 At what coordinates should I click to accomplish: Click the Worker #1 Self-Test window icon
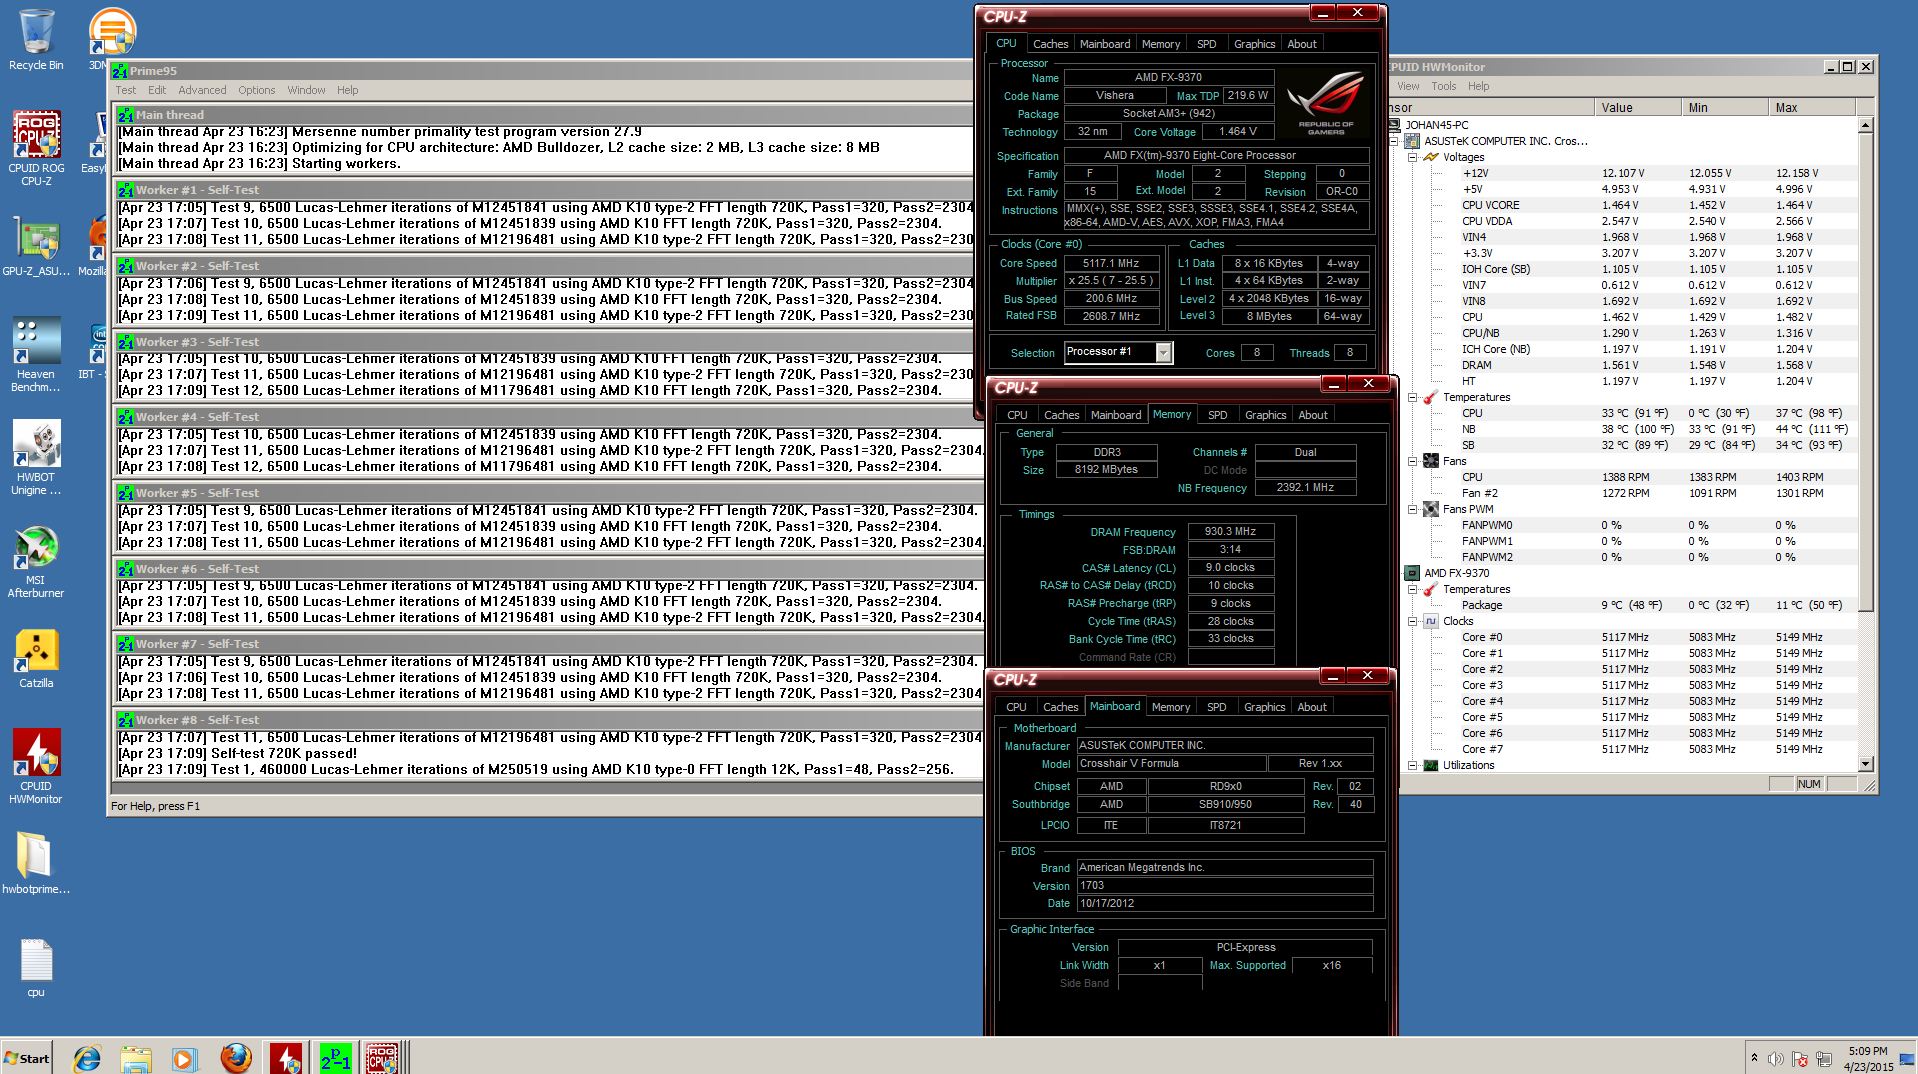pyautogui.click(x=126, y=190)
